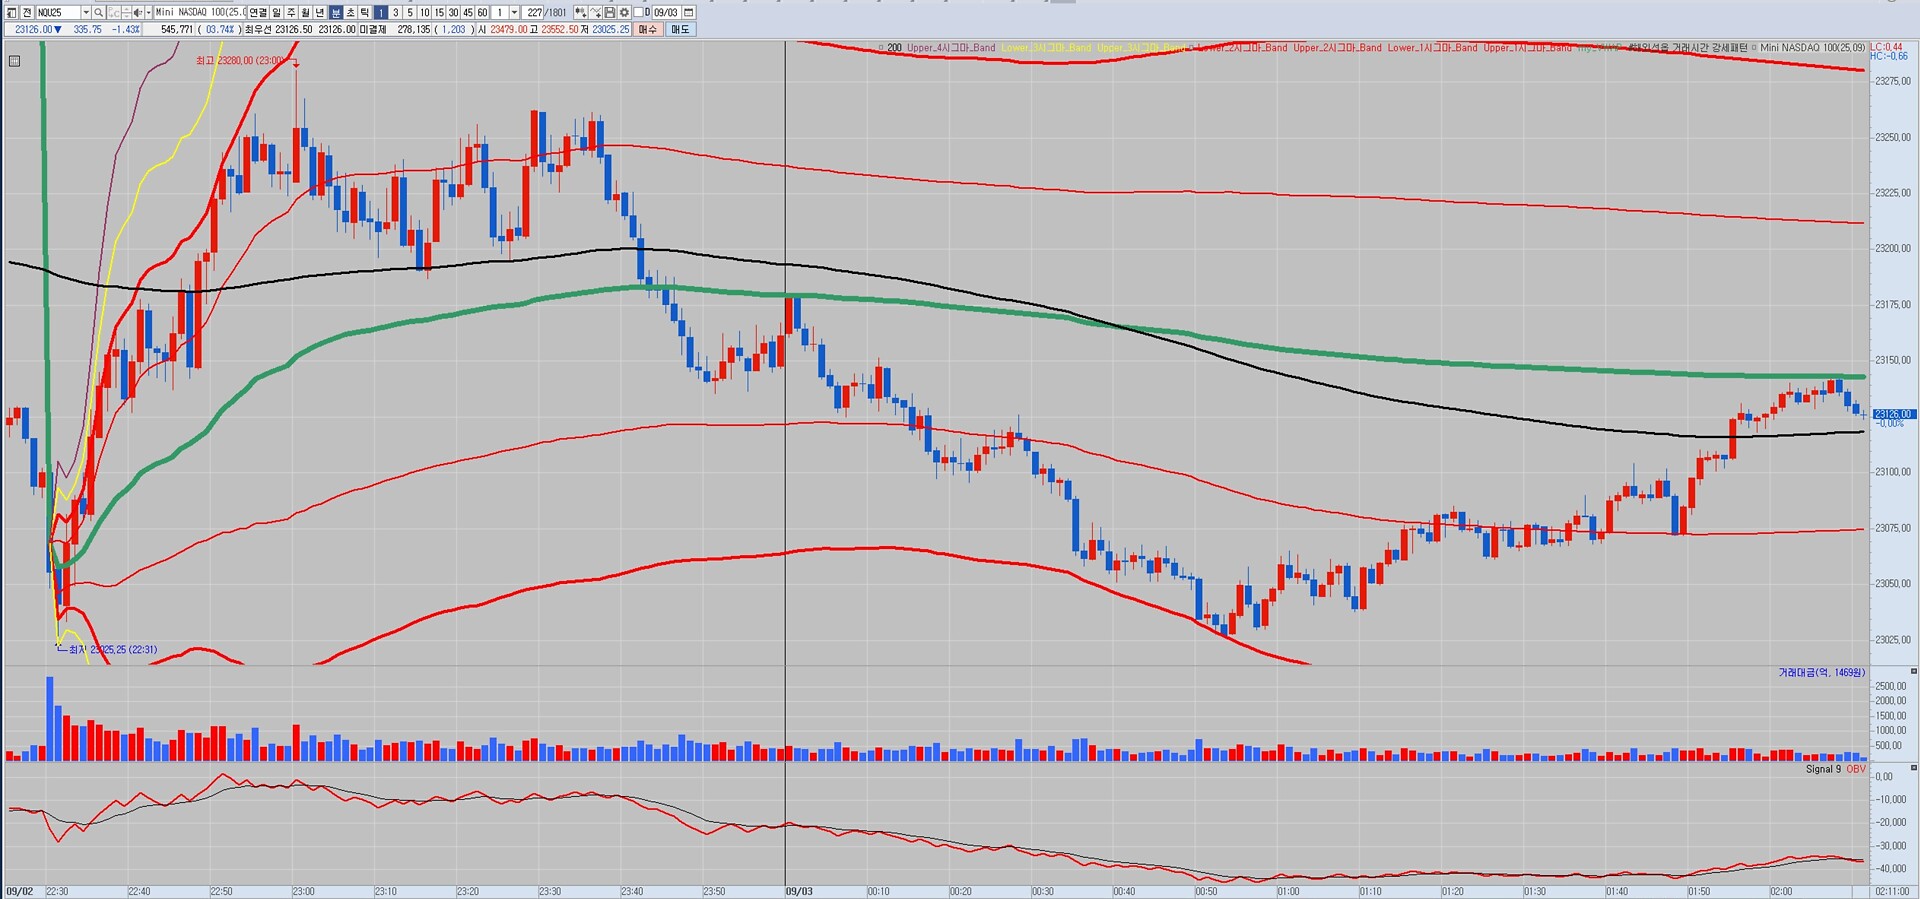Screen dimensions: 1920x899
Task: Click the panel layout icon at far left of toolbar
Action: tap(12, 13)
